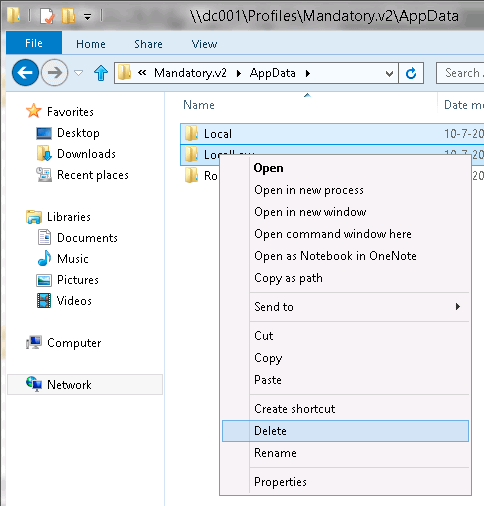Go up one folder level arrow

pos(101,73)
